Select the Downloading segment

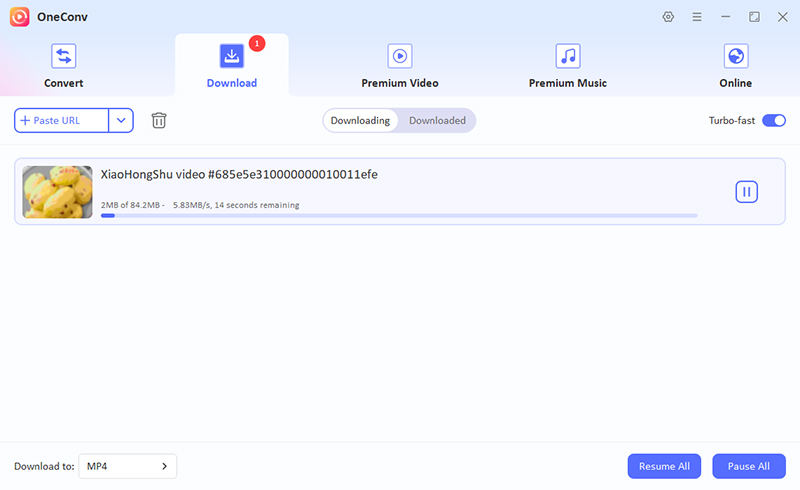[x=360, y=120]
